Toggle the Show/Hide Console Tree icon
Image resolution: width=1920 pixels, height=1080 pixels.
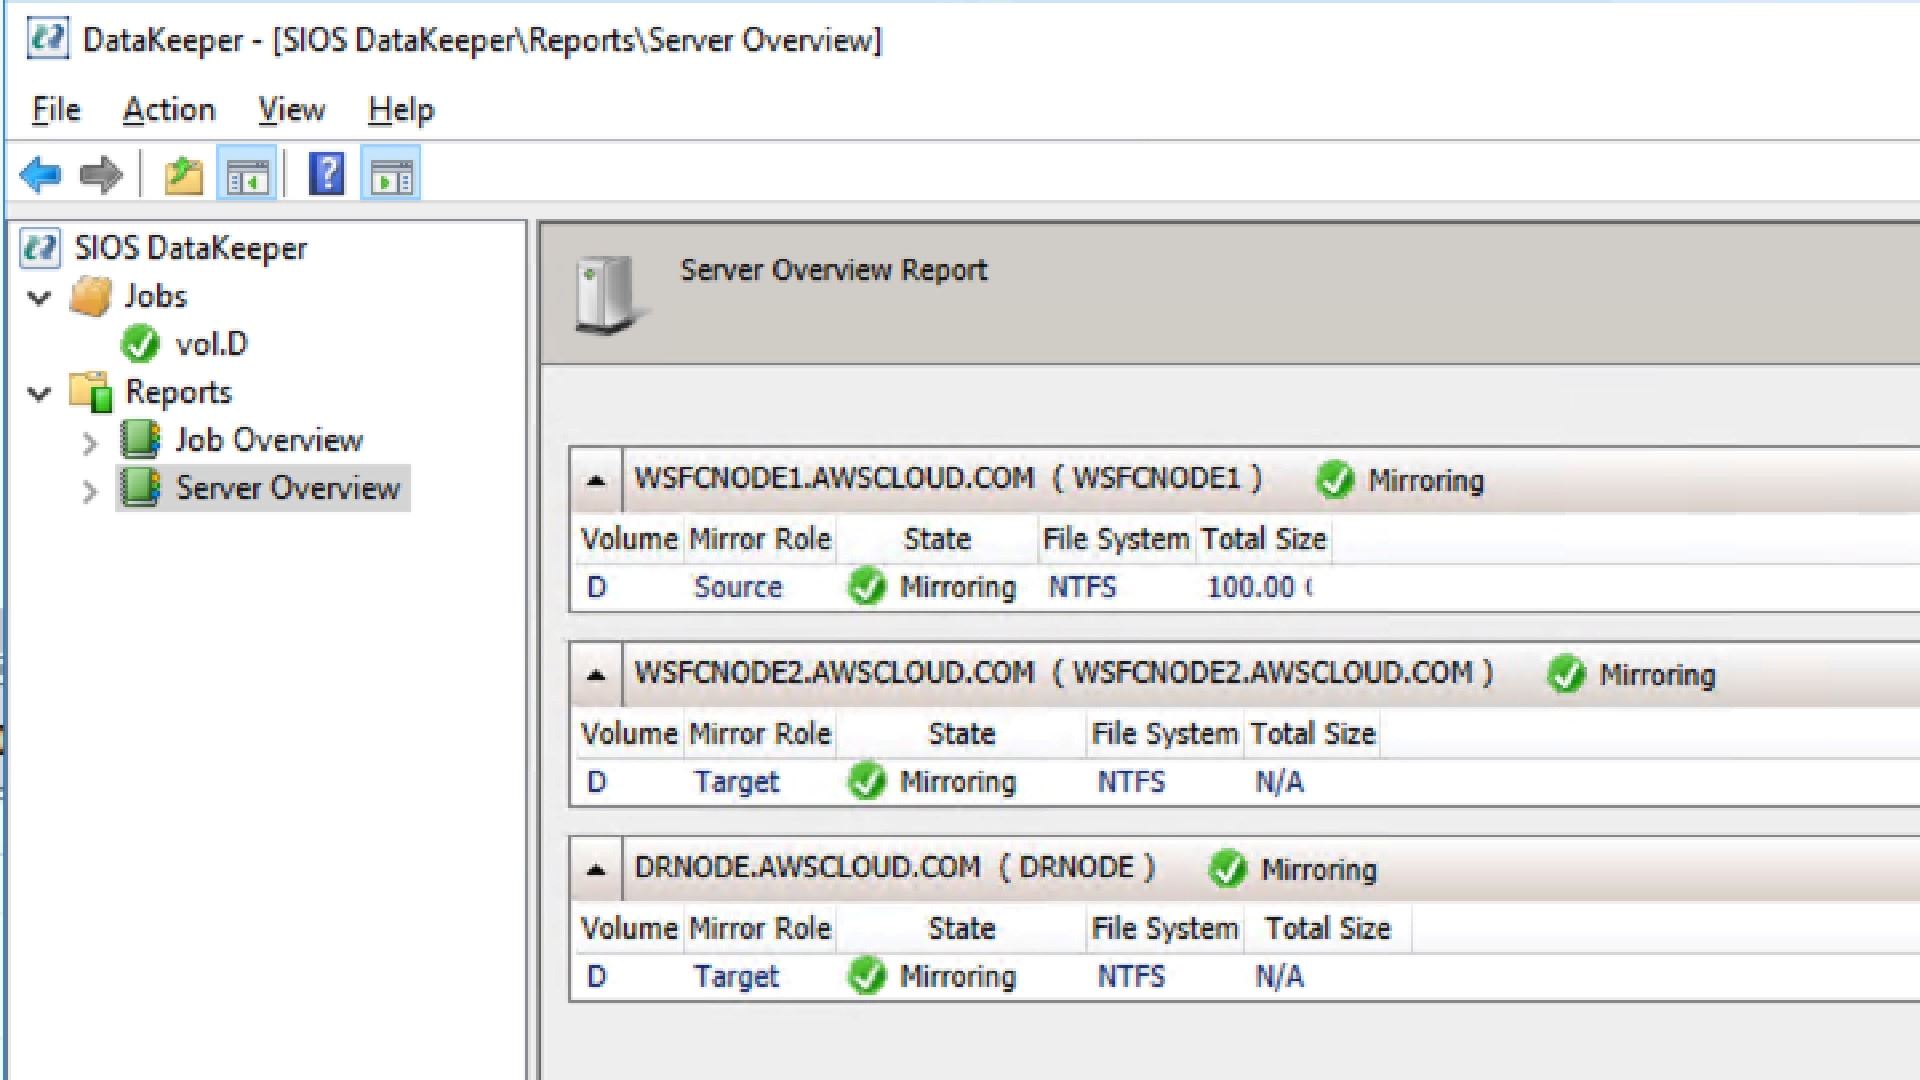click(x=247, y=175)
